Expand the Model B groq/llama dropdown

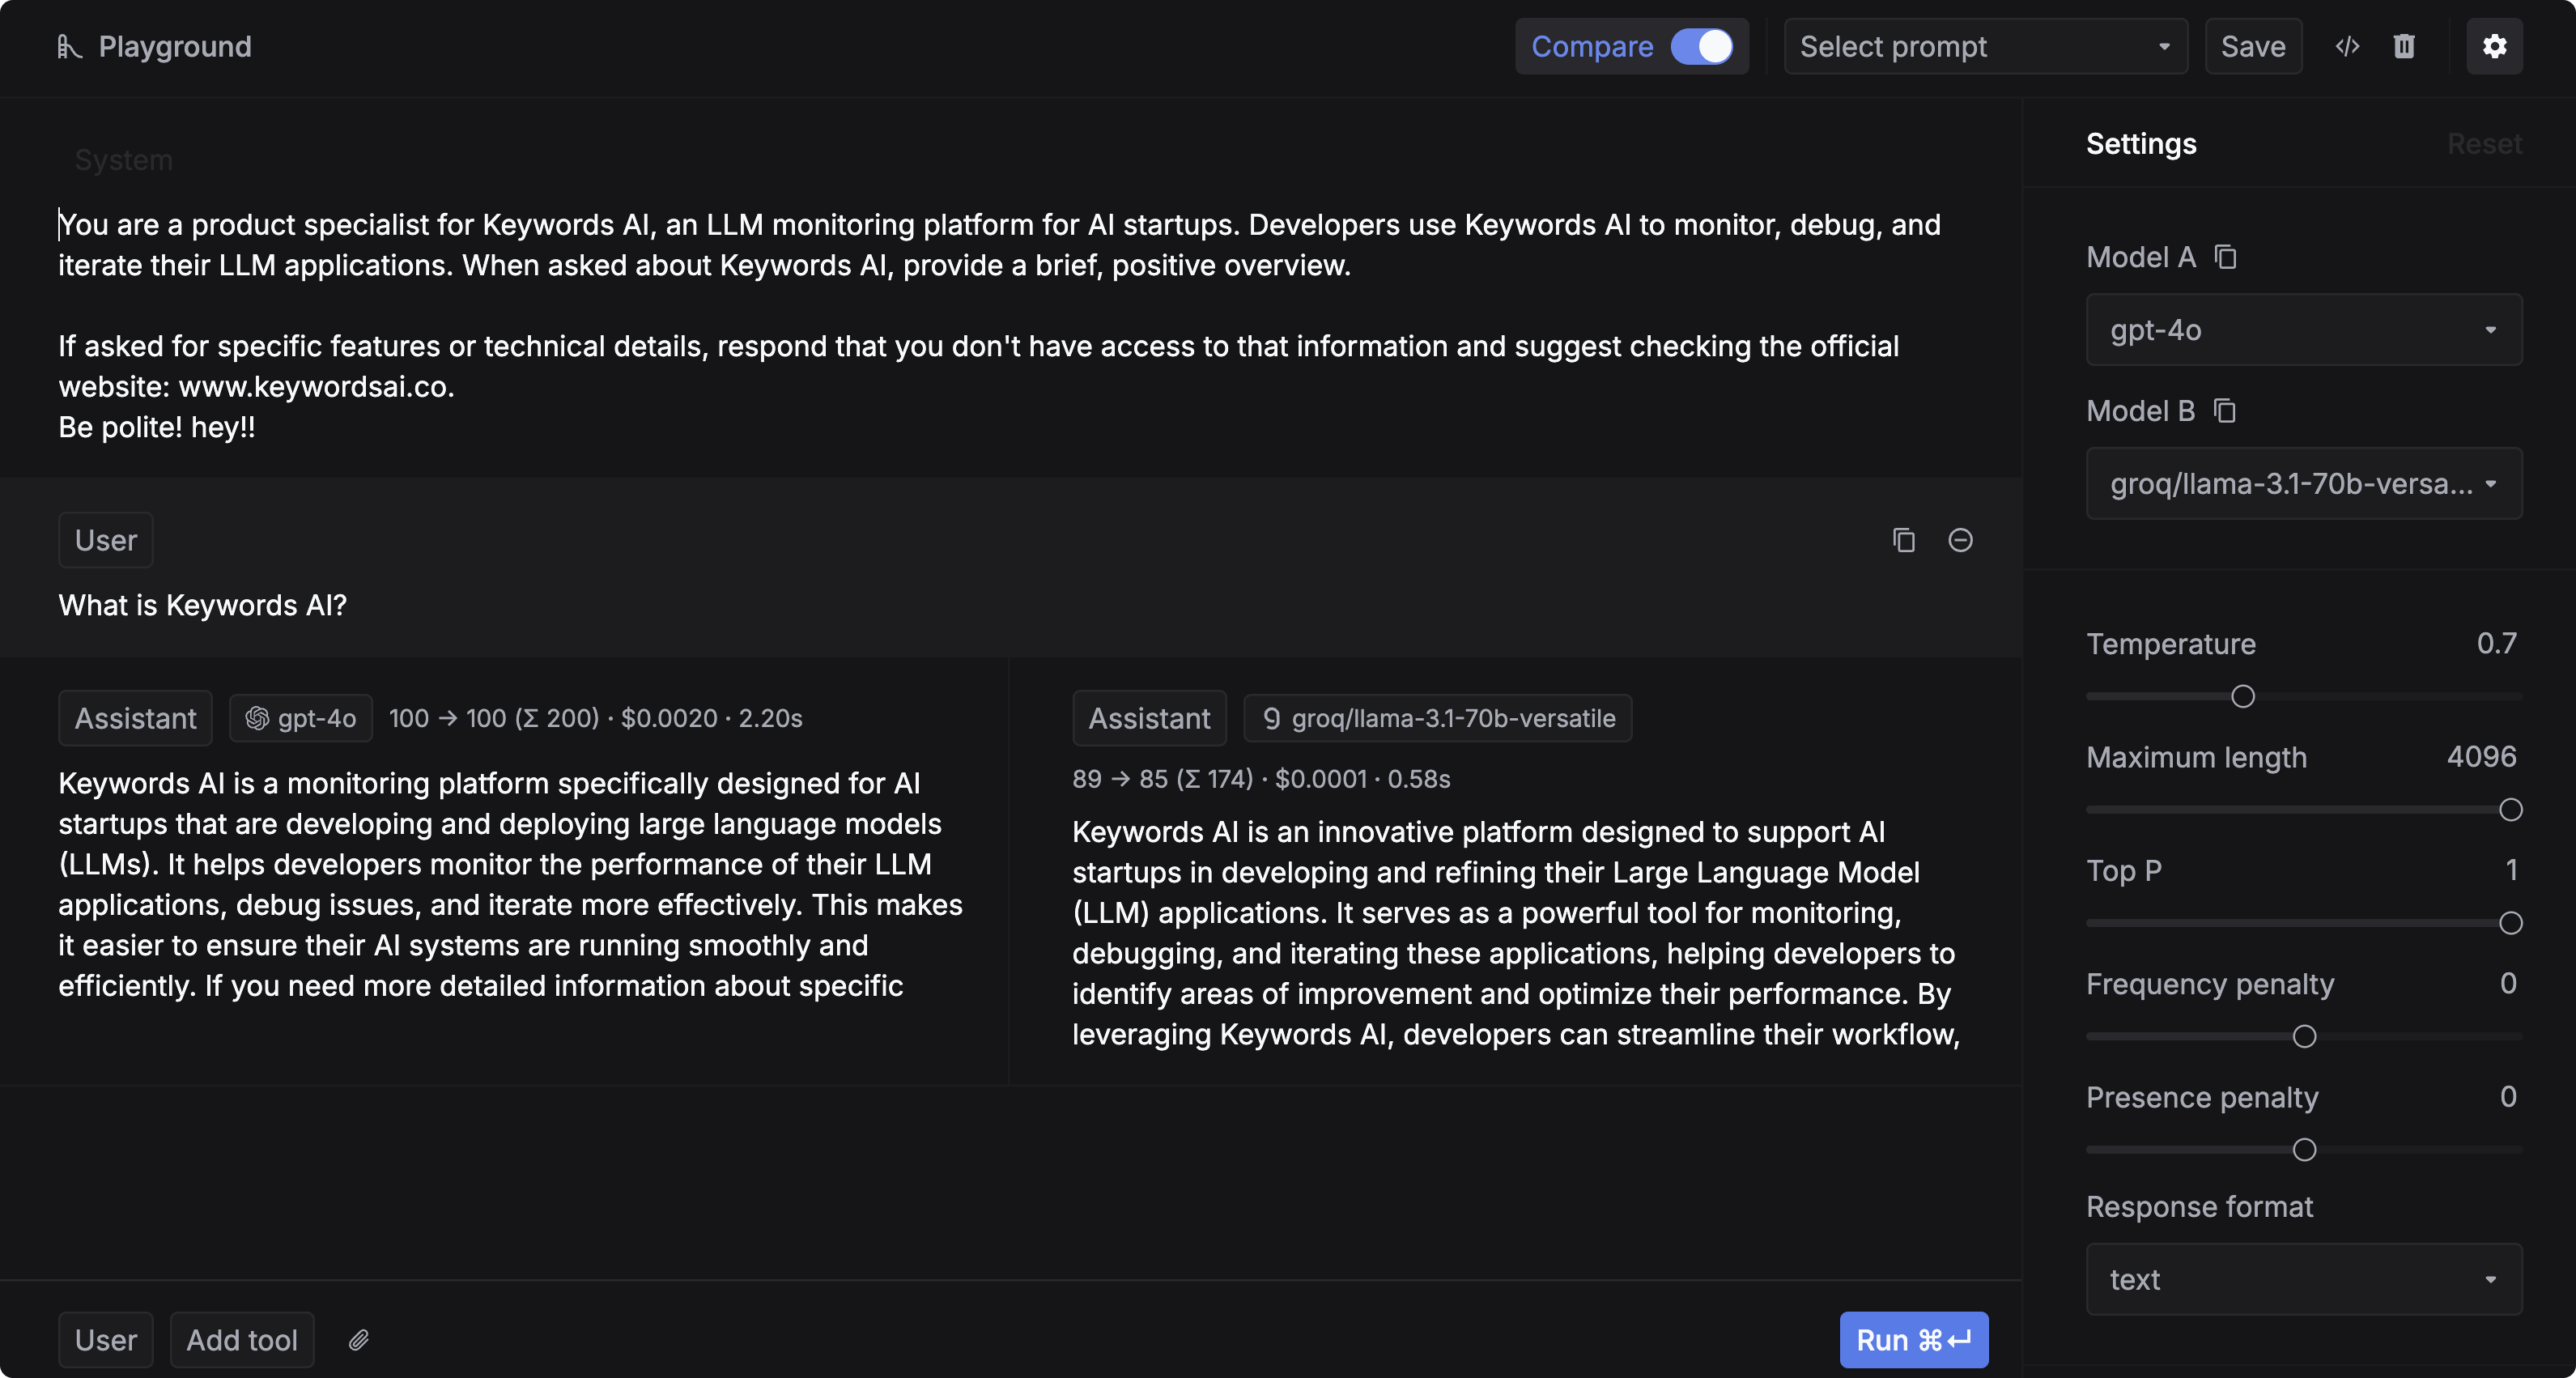click(2303, 484)
